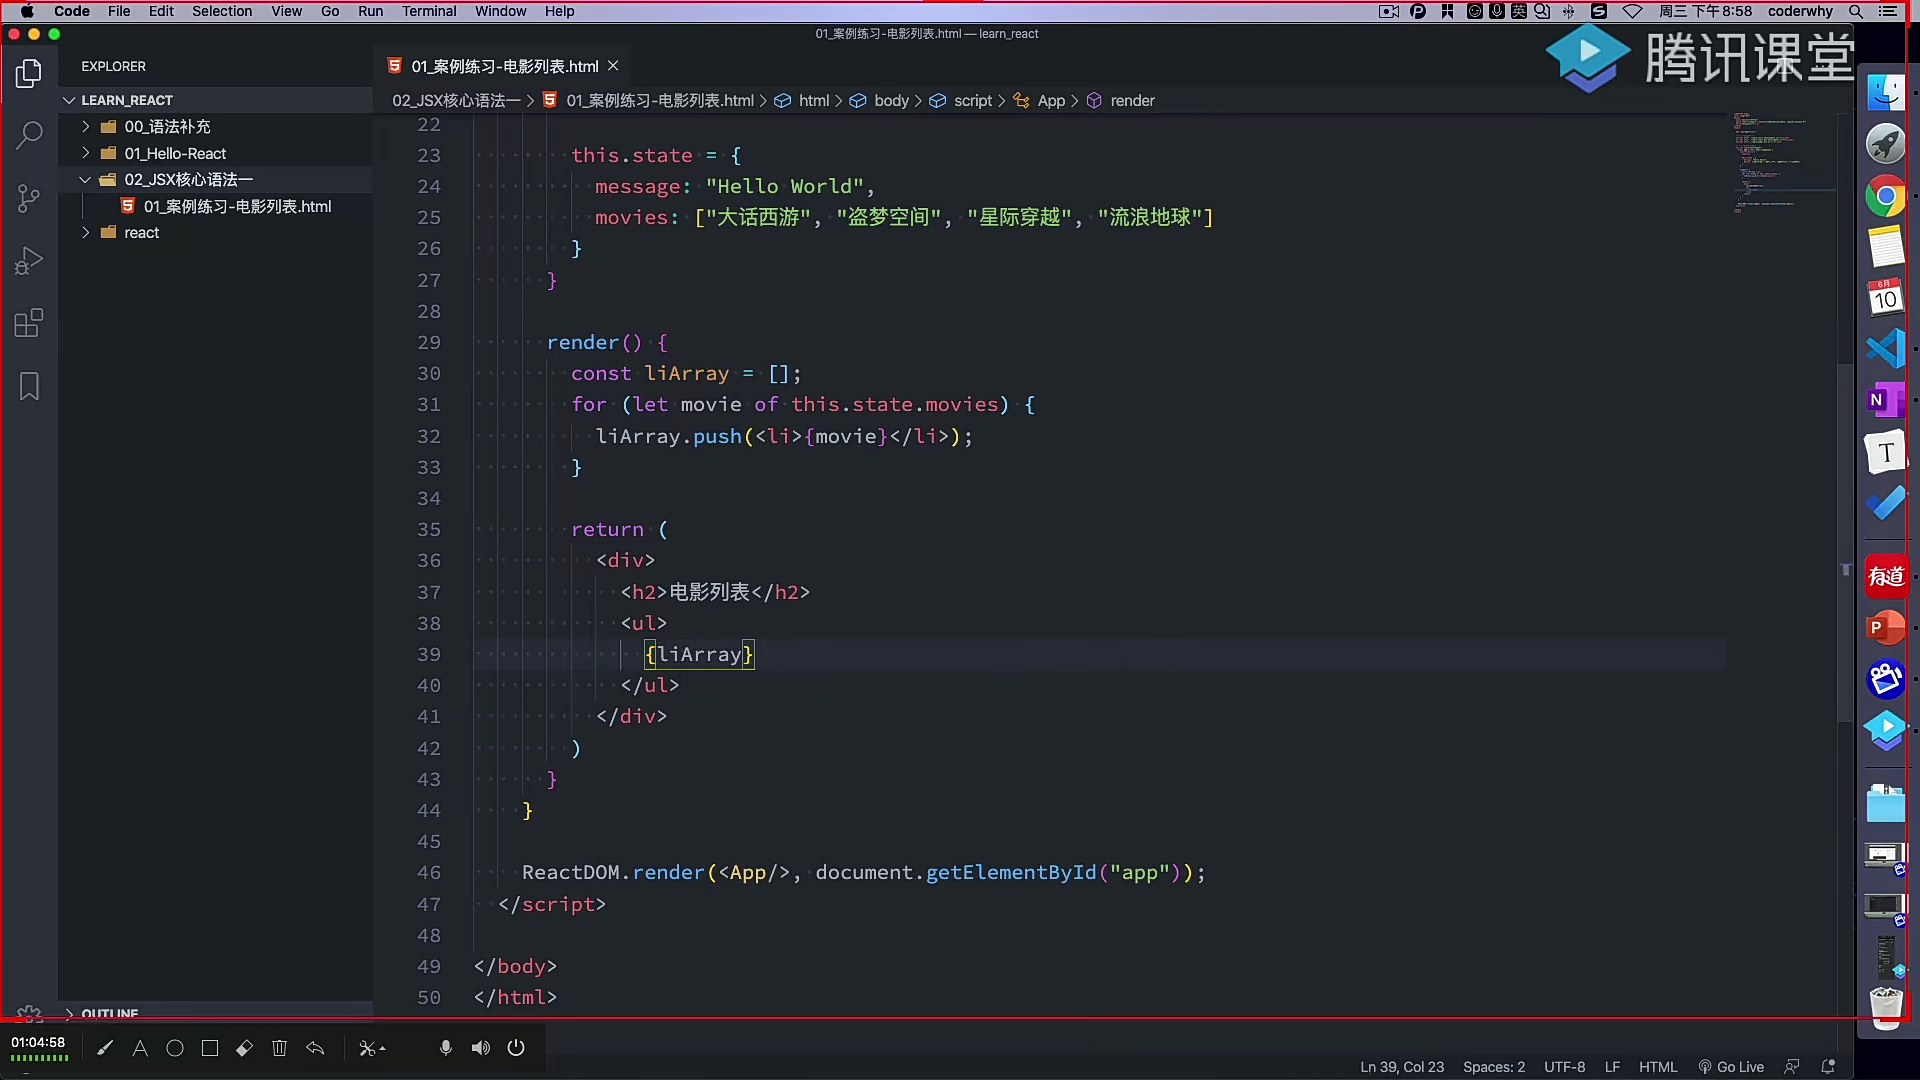Select the eraser tool in recorder toolbar
The image size is (1920, 1080).
pos(244,1048)
